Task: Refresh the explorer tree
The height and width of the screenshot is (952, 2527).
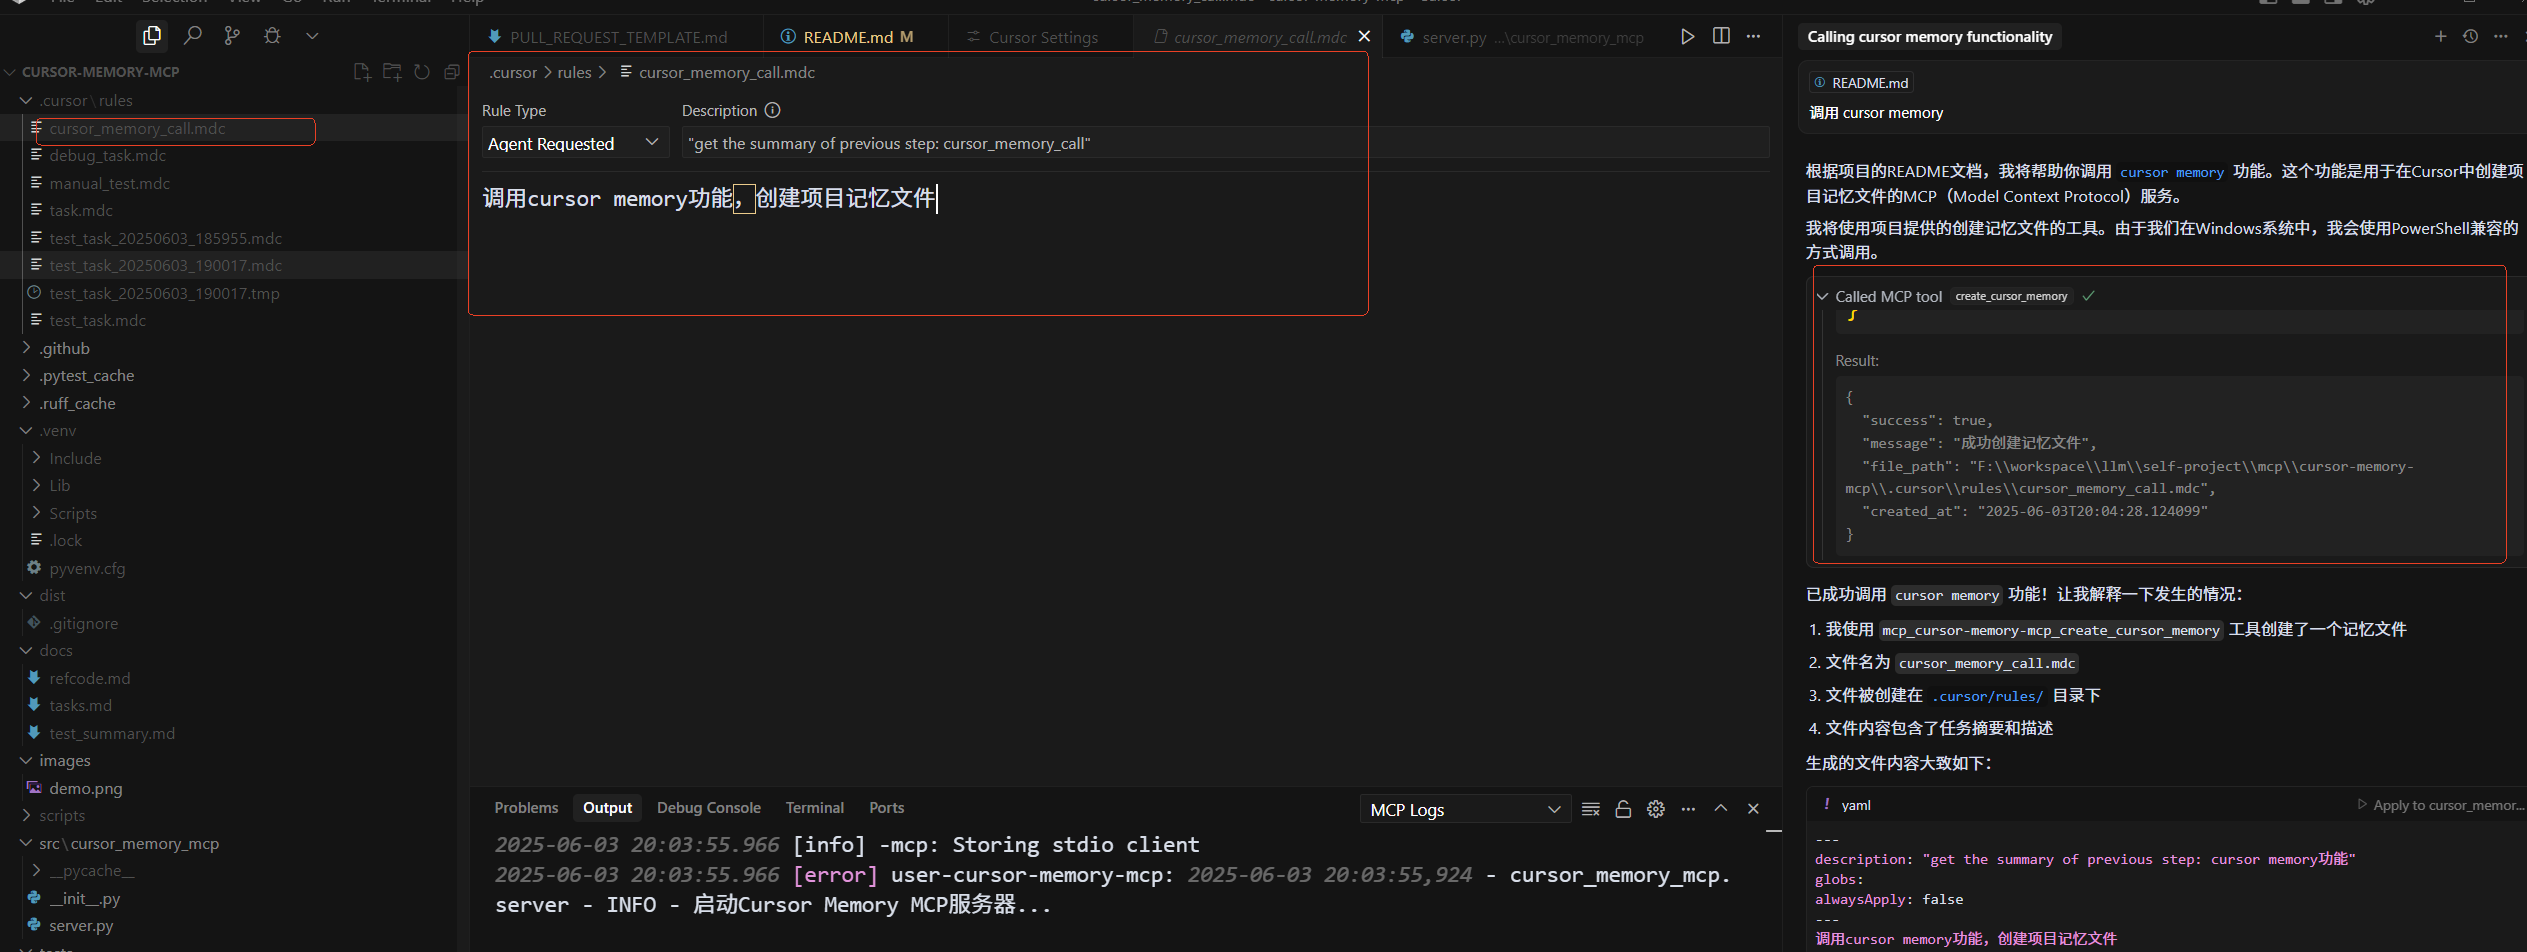Action: (422, 72)
